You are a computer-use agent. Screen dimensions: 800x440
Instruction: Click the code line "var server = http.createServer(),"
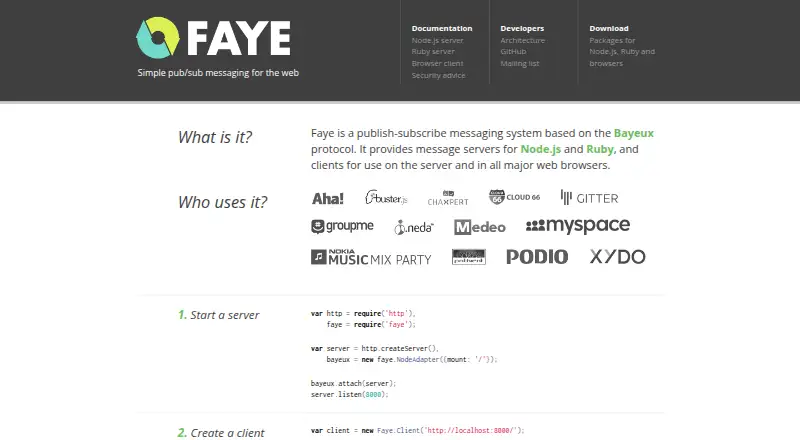click(374, 349)
